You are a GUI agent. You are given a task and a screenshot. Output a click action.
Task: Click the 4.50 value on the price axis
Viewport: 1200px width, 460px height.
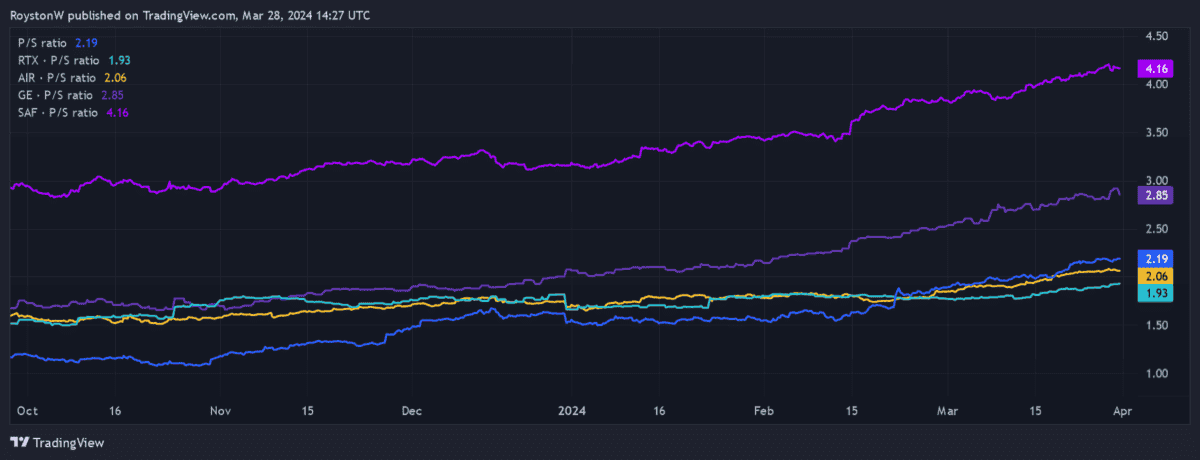click(1157, 36)
